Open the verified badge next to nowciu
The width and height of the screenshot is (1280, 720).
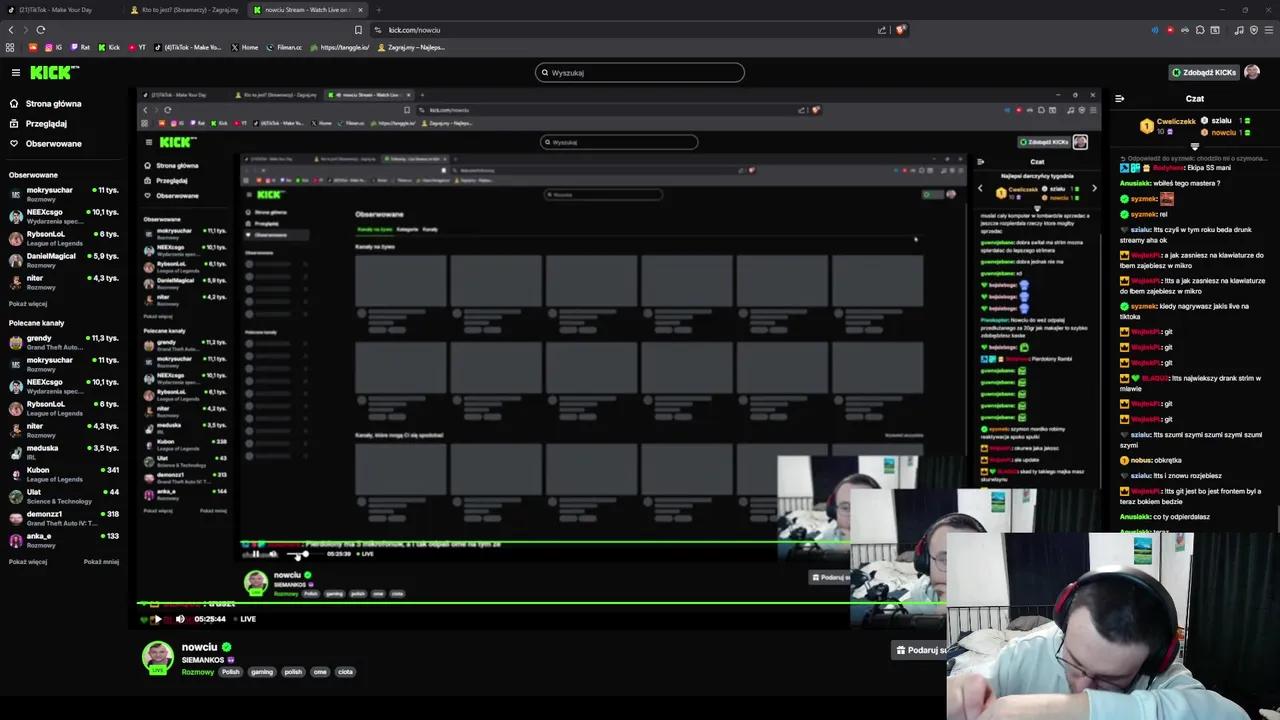[227, 647]
